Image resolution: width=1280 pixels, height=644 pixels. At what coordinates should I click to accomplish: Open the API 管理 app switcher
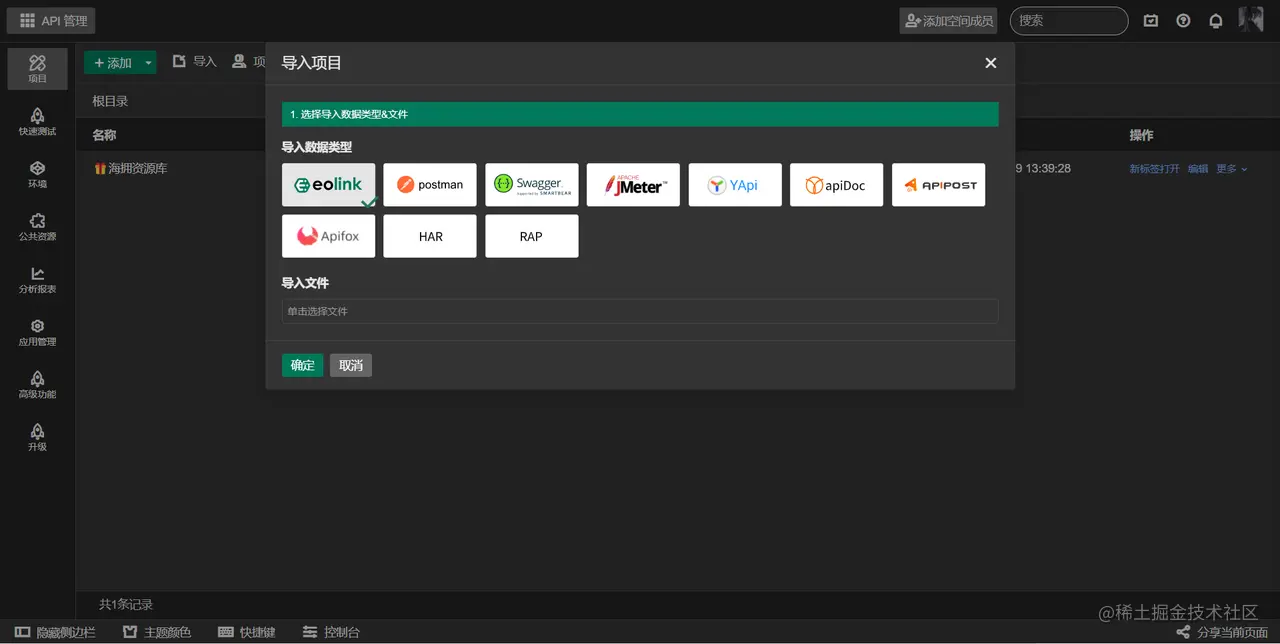point(52,20)
